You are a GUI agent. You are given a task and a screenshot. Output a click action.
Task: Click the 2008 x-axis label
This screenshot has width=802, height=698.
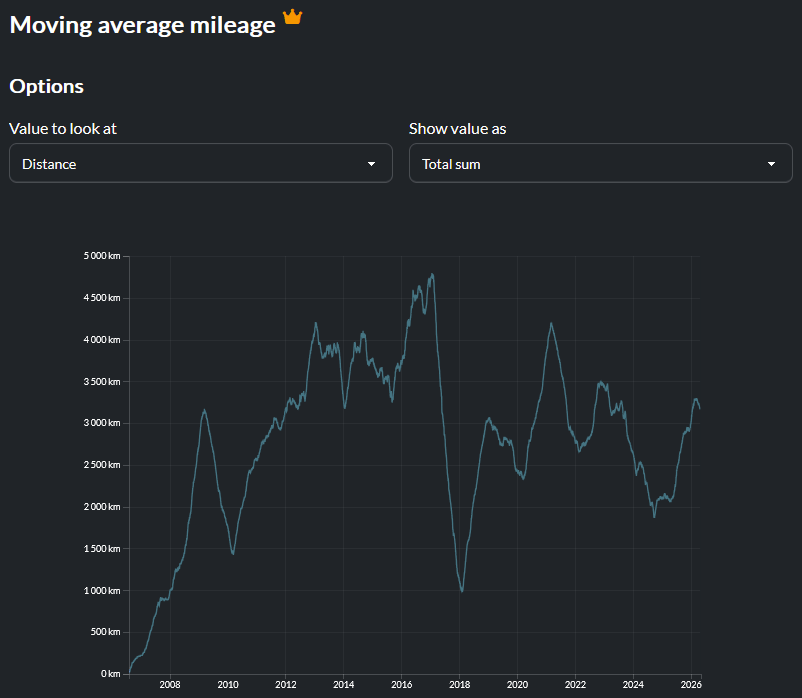point(170,685)
